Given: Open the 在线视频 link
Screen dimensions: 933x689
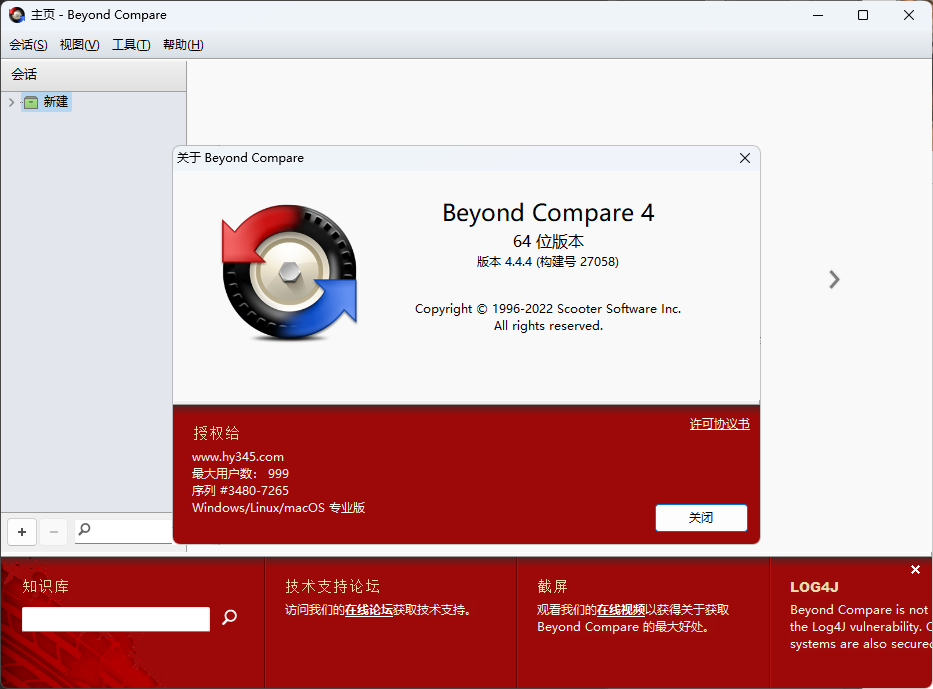Looking at the screenshot, I should coord(620,609).
